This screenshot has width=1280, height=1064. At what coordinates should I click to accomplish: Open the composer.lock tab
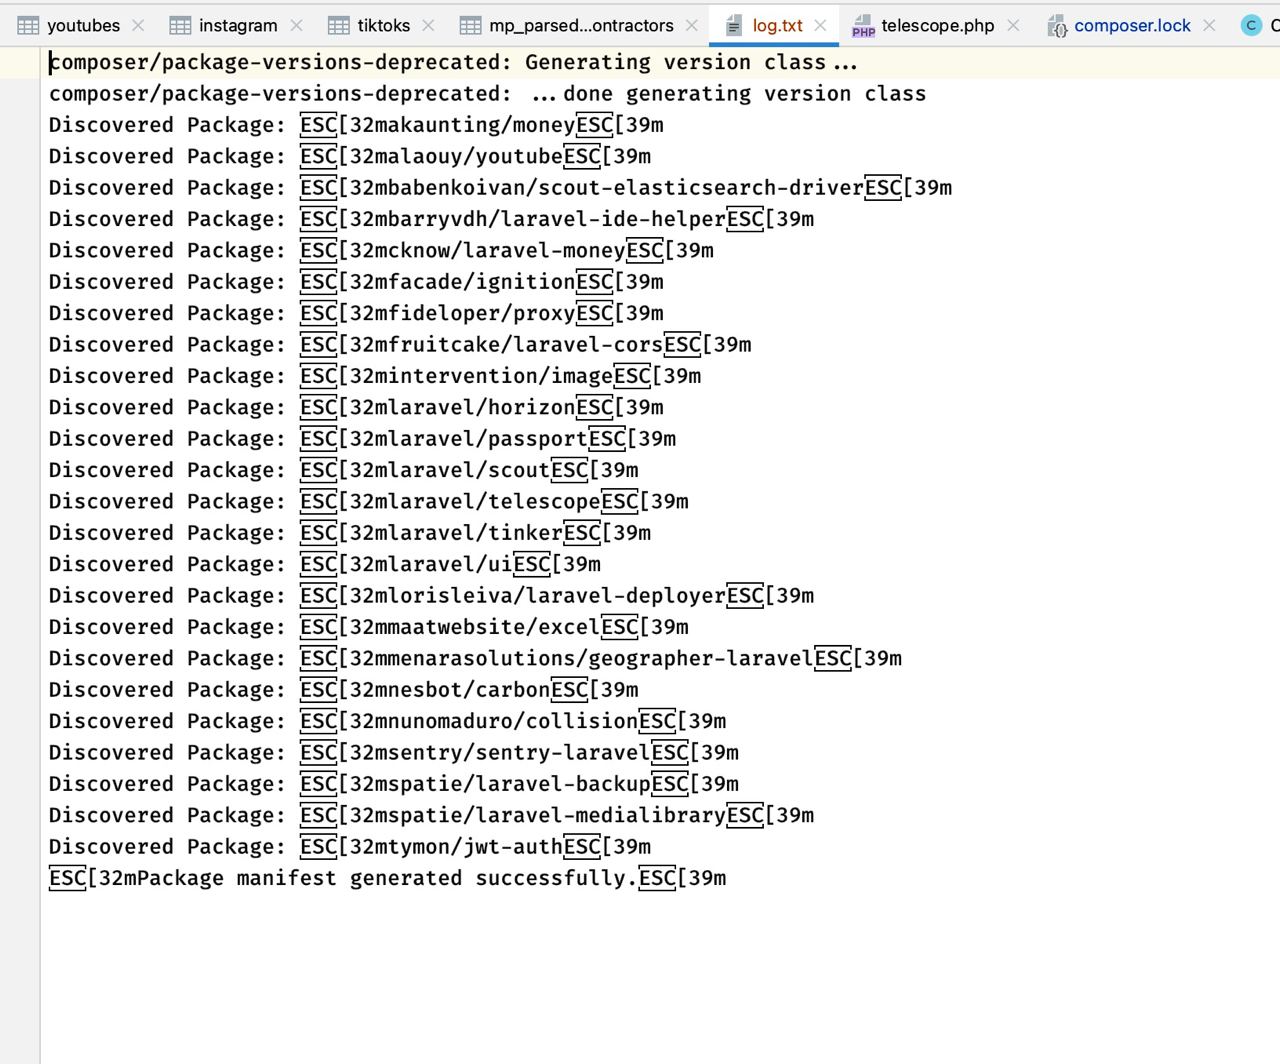pos(1132,25)
